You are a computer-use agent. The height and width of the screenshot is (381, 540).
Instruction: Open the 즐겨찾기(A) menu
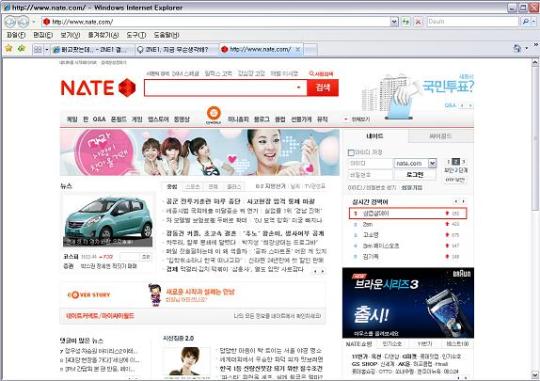pyautogui.click(x=104, y=35)
